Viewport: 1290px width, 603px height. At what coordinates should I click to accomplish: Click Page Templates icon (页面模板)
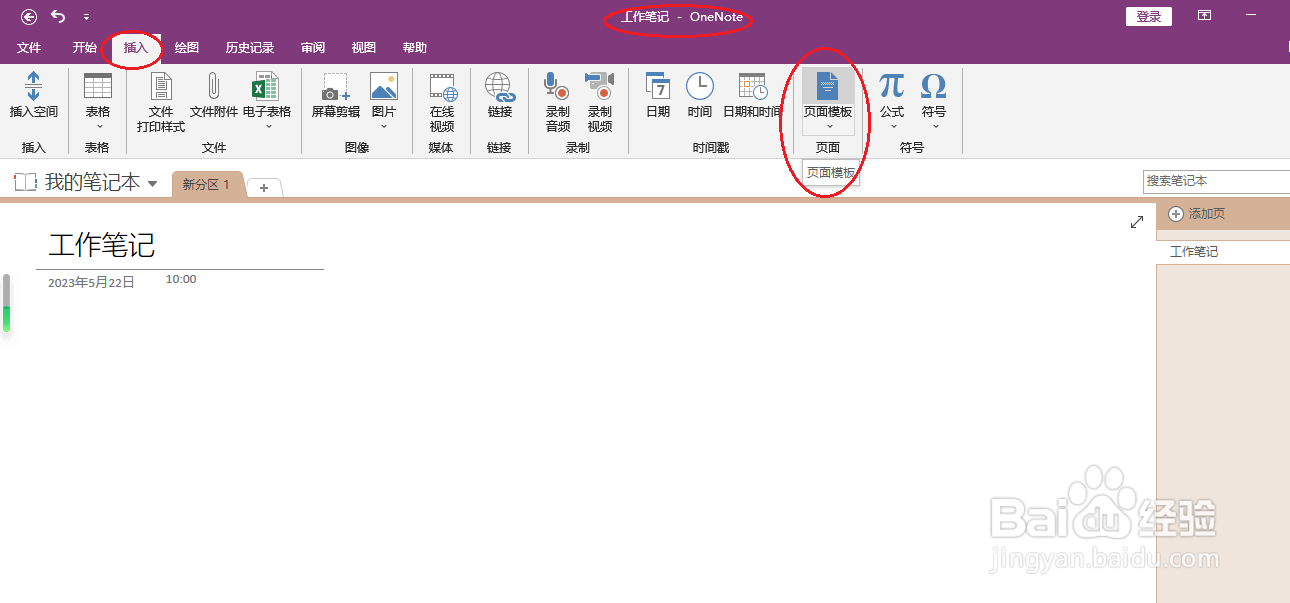[x=828, y=86]
